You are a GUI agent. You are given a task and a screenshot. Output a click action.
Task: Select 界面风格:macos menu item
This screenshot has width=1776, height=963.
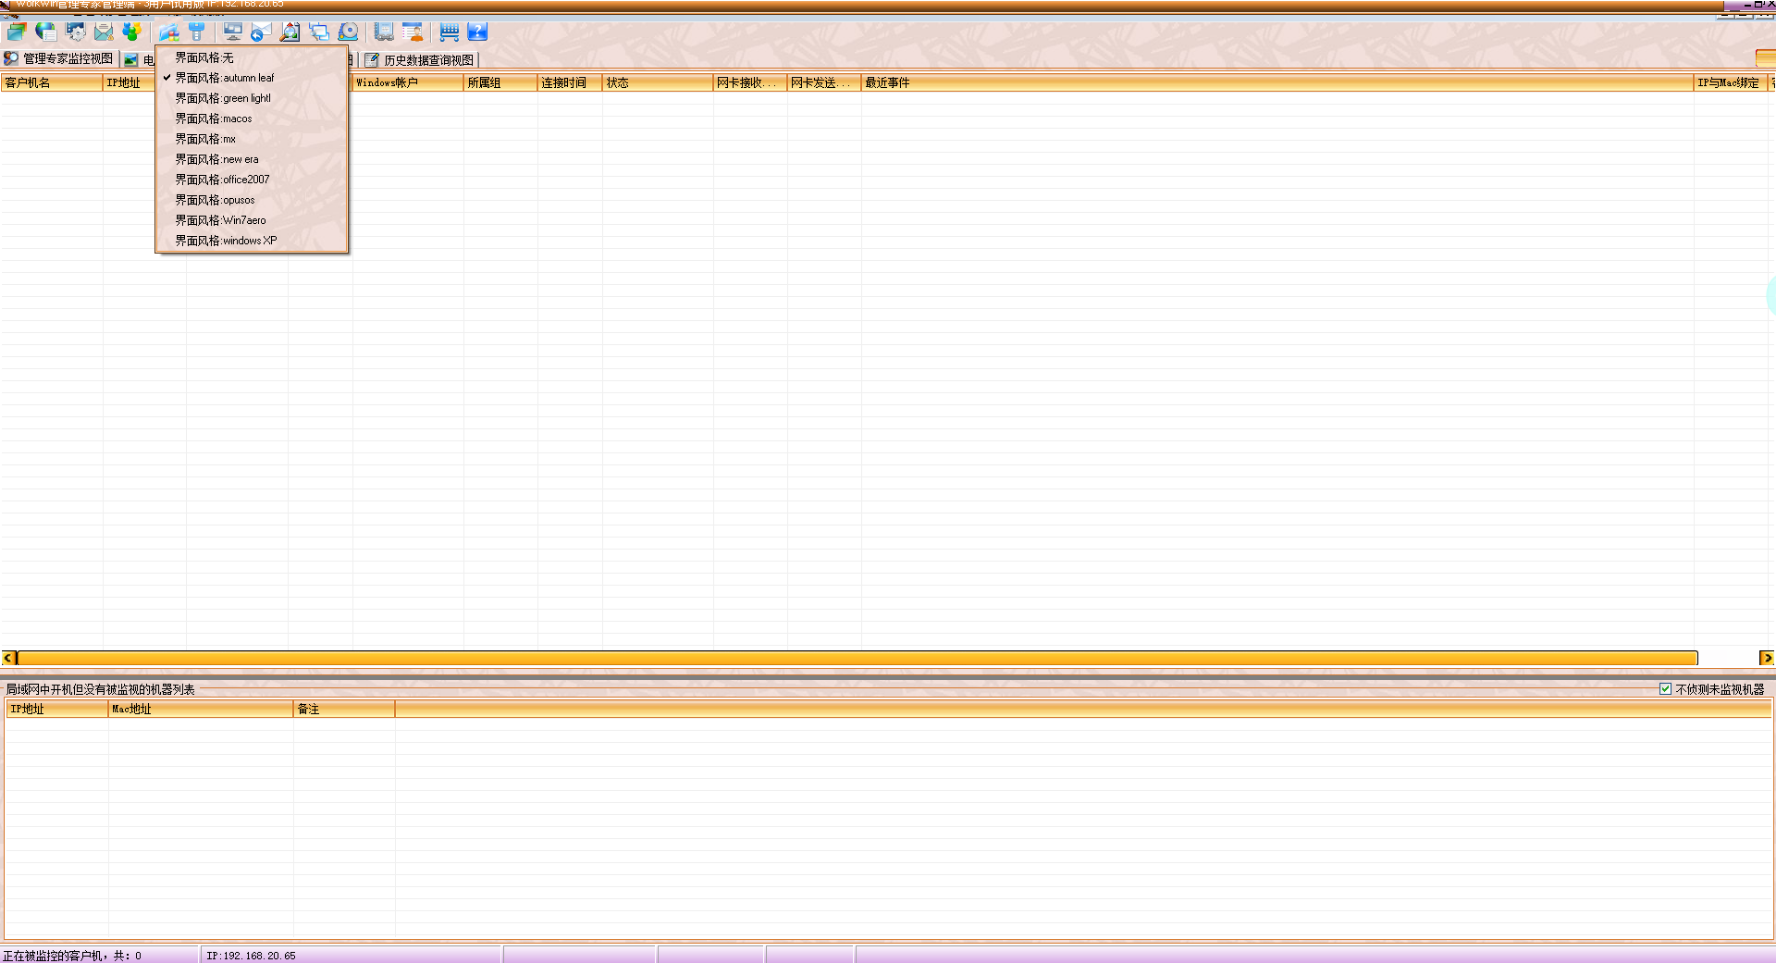pyautogui.click(x=252, y=119)
